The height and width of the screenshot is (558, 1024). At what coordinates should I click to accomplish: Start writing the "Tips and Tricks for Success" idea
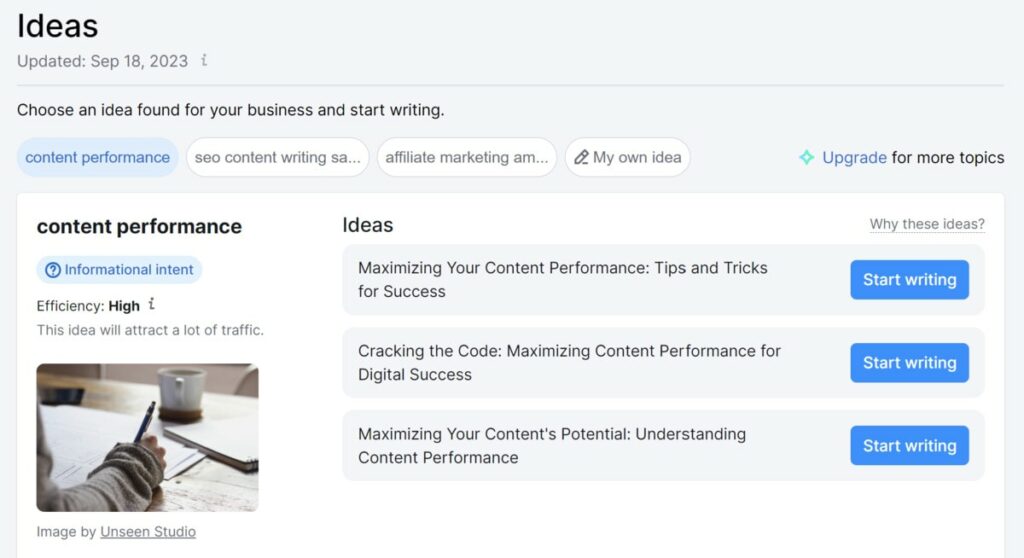click(909, 280)
